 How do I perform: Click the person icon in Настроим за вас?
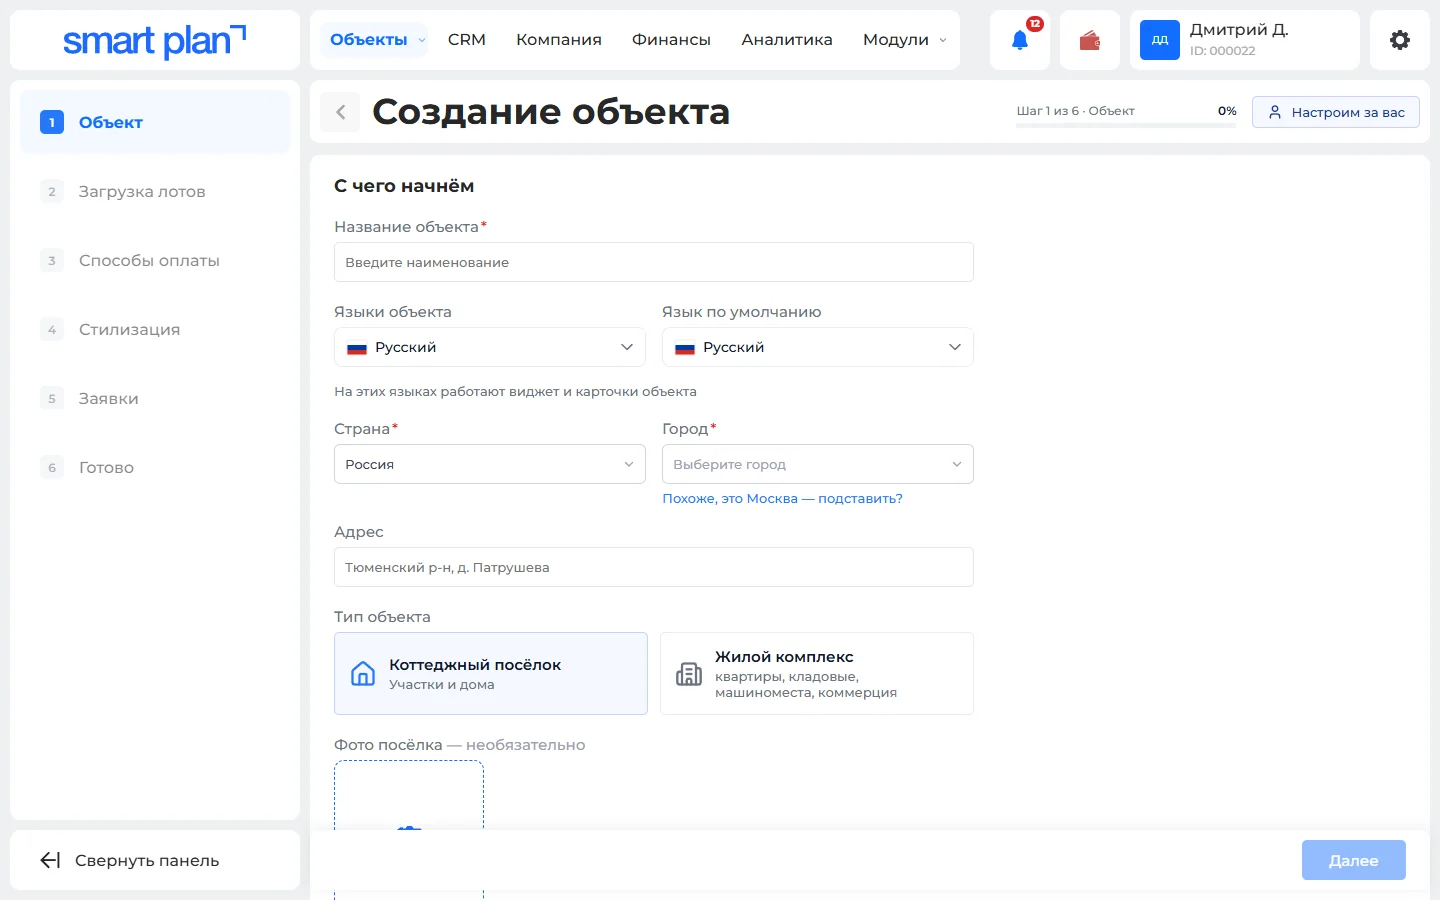(x=1275, y=112)
